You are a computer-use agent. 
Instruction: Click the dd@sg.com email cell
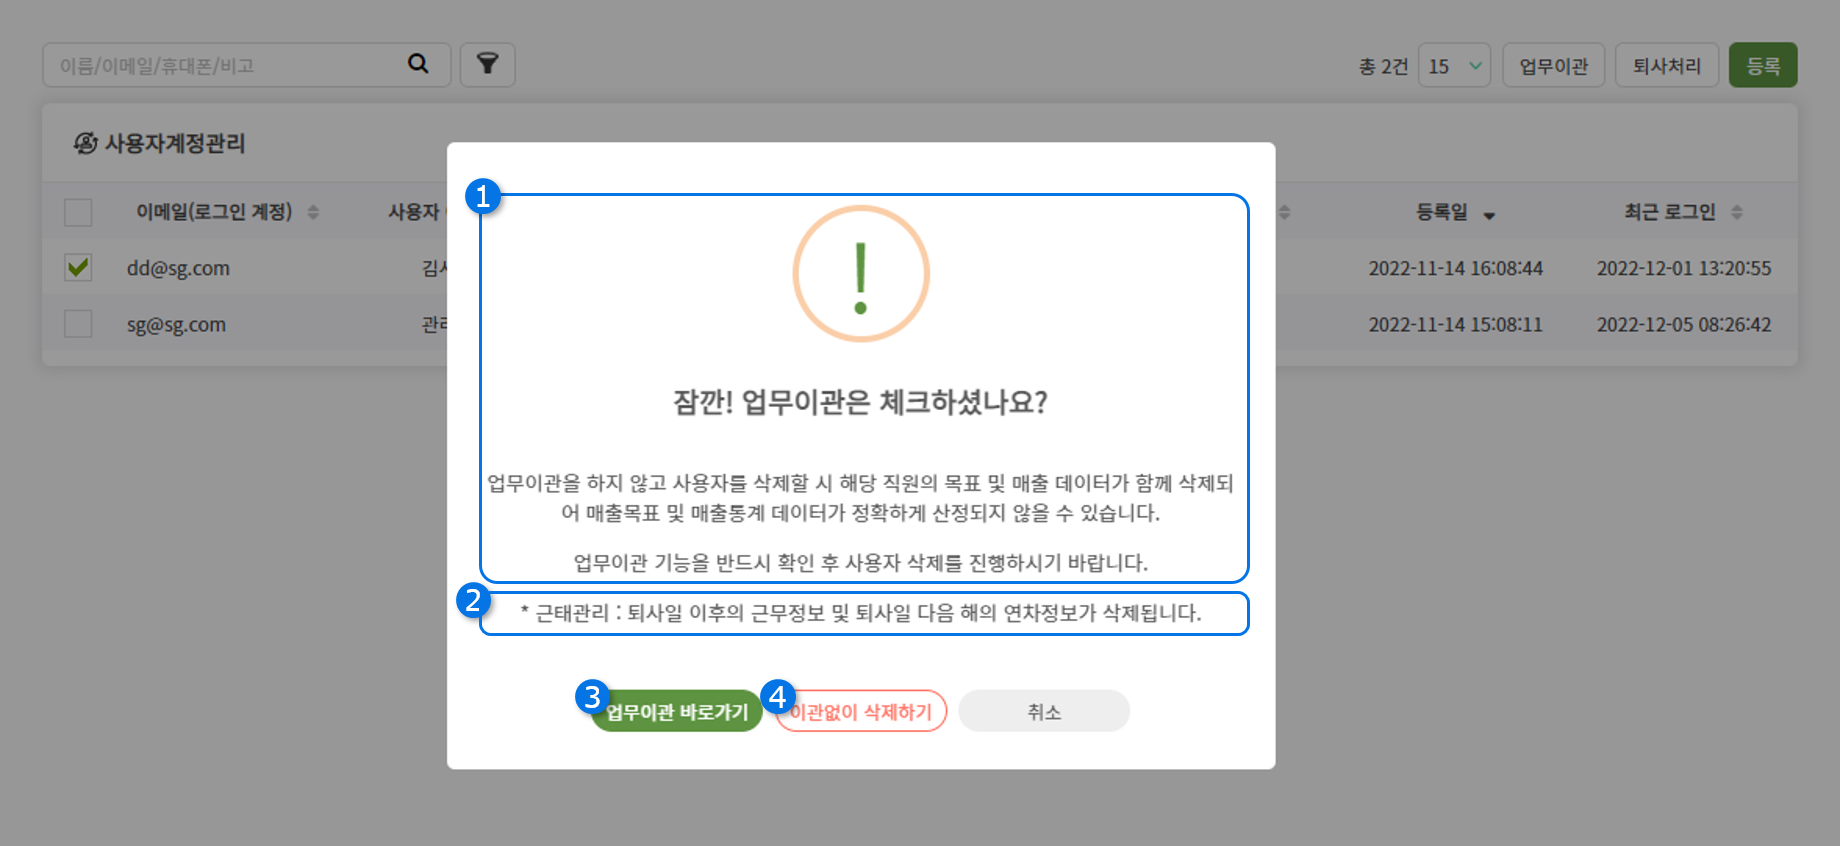click(x=178, y=268)
